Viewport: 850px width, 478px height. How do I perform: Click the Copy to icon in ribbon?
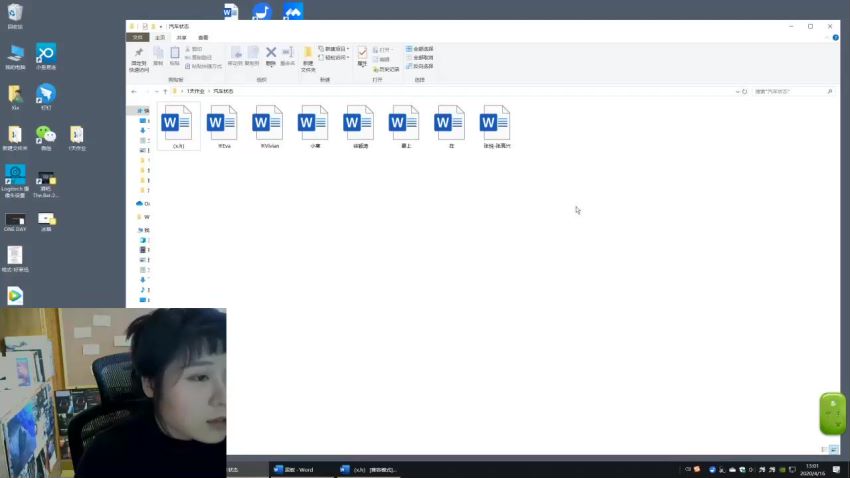coord(252,55)
